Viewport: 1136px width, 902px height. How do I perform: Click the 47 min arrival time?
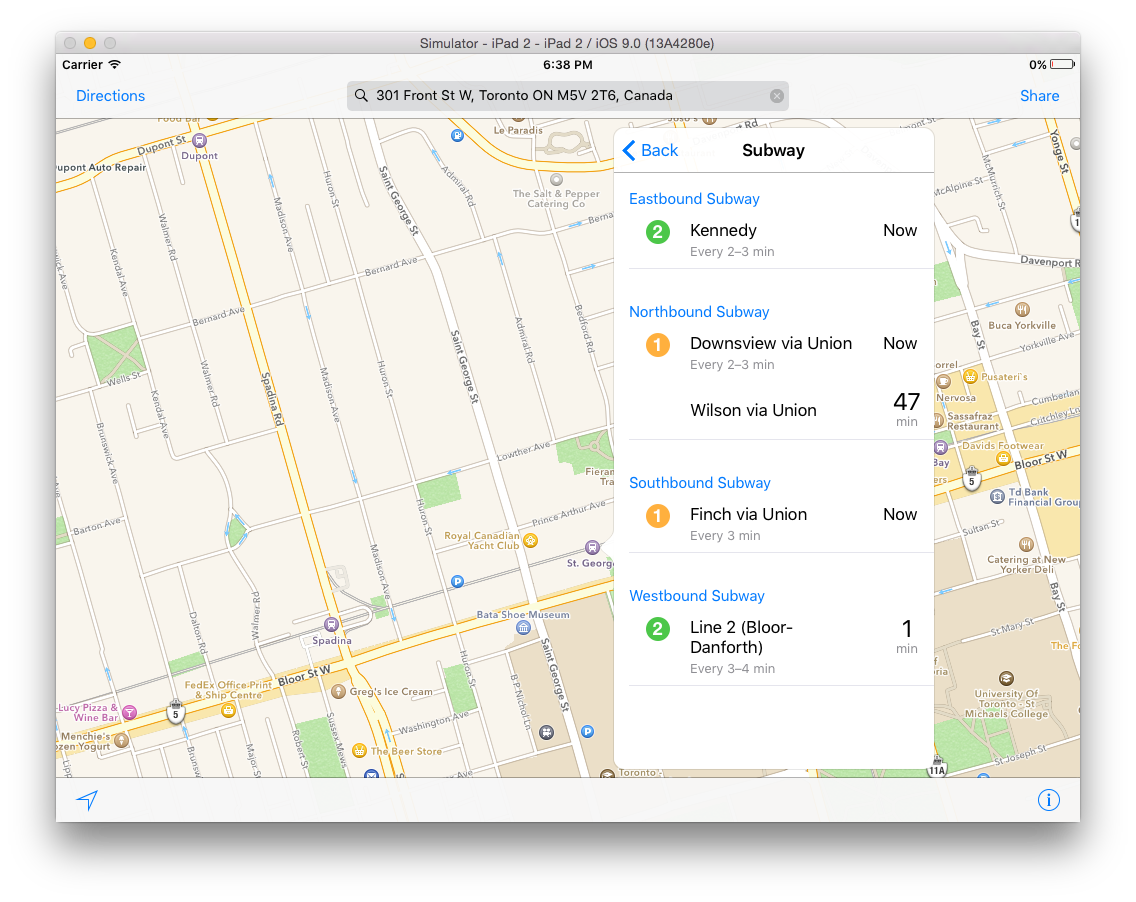tap(906, 410)
